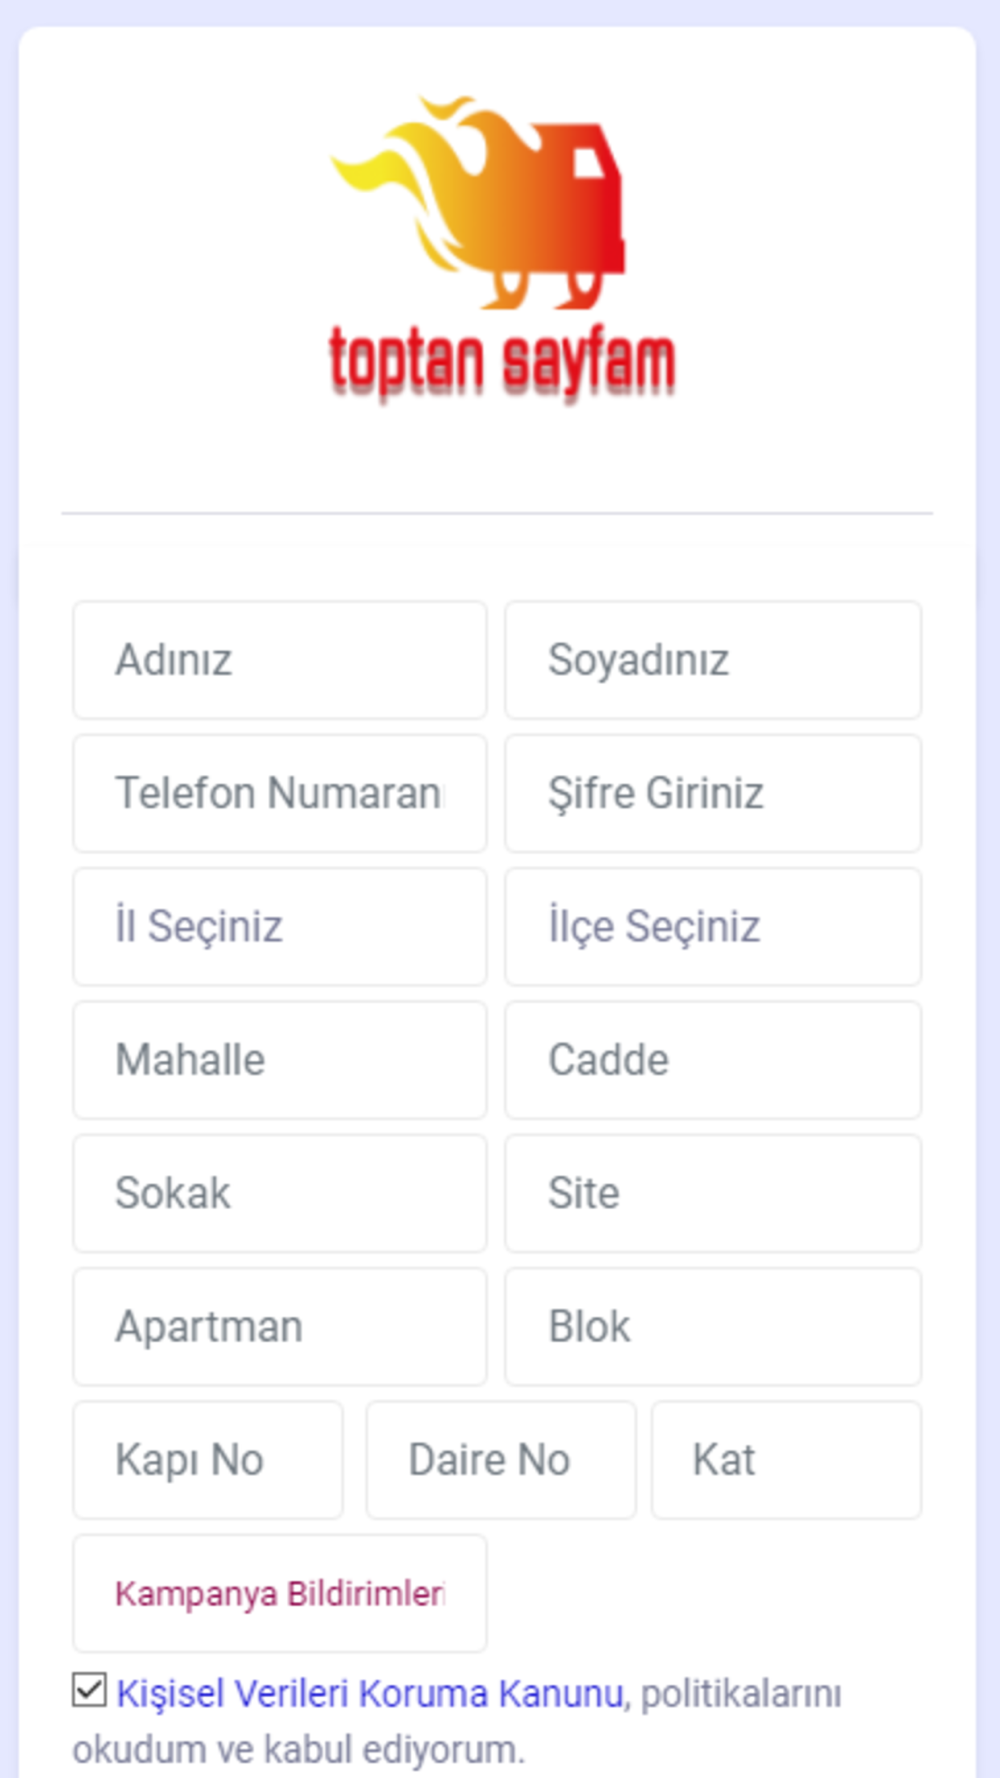Focus the Adınız name field
1000x1778 pixels.
280,660
